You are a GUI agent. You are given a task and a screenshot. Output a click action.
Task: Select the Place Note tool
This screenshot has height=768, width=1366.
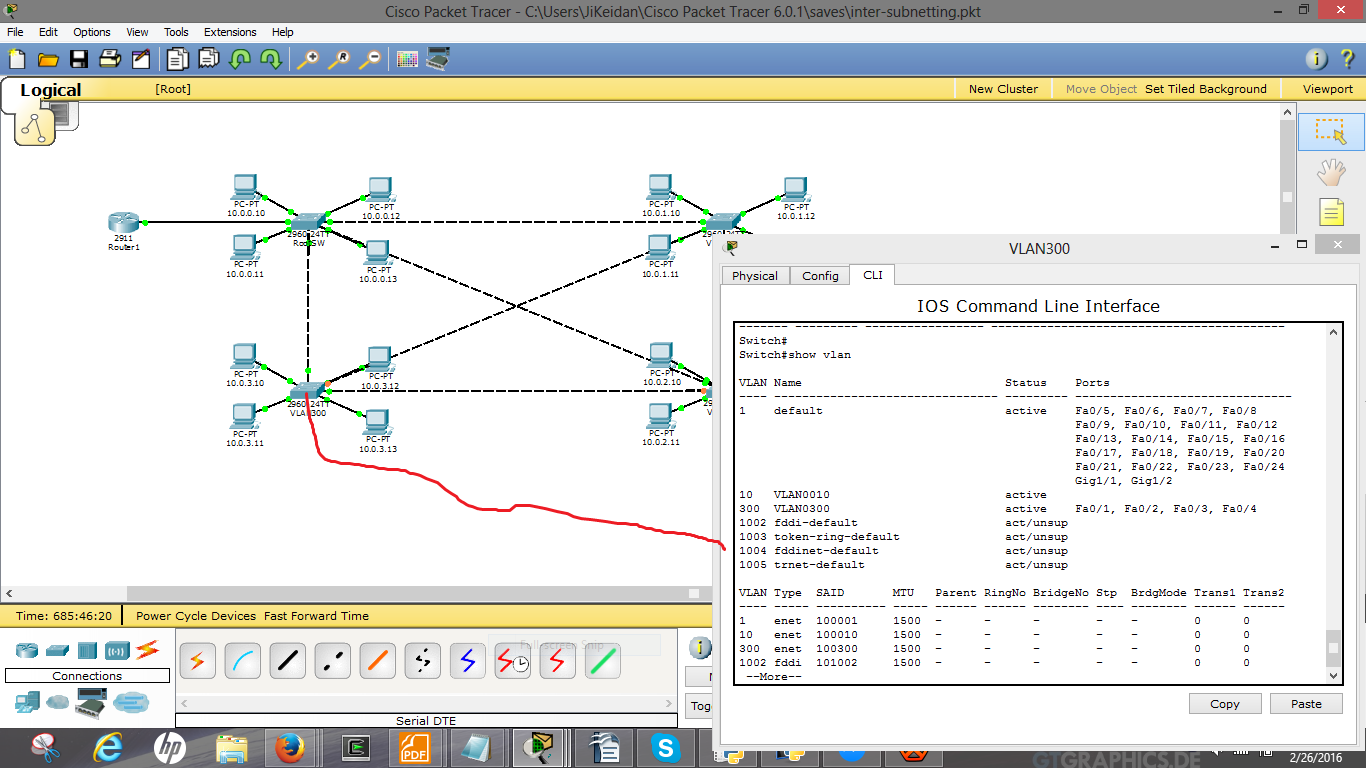1331,212
